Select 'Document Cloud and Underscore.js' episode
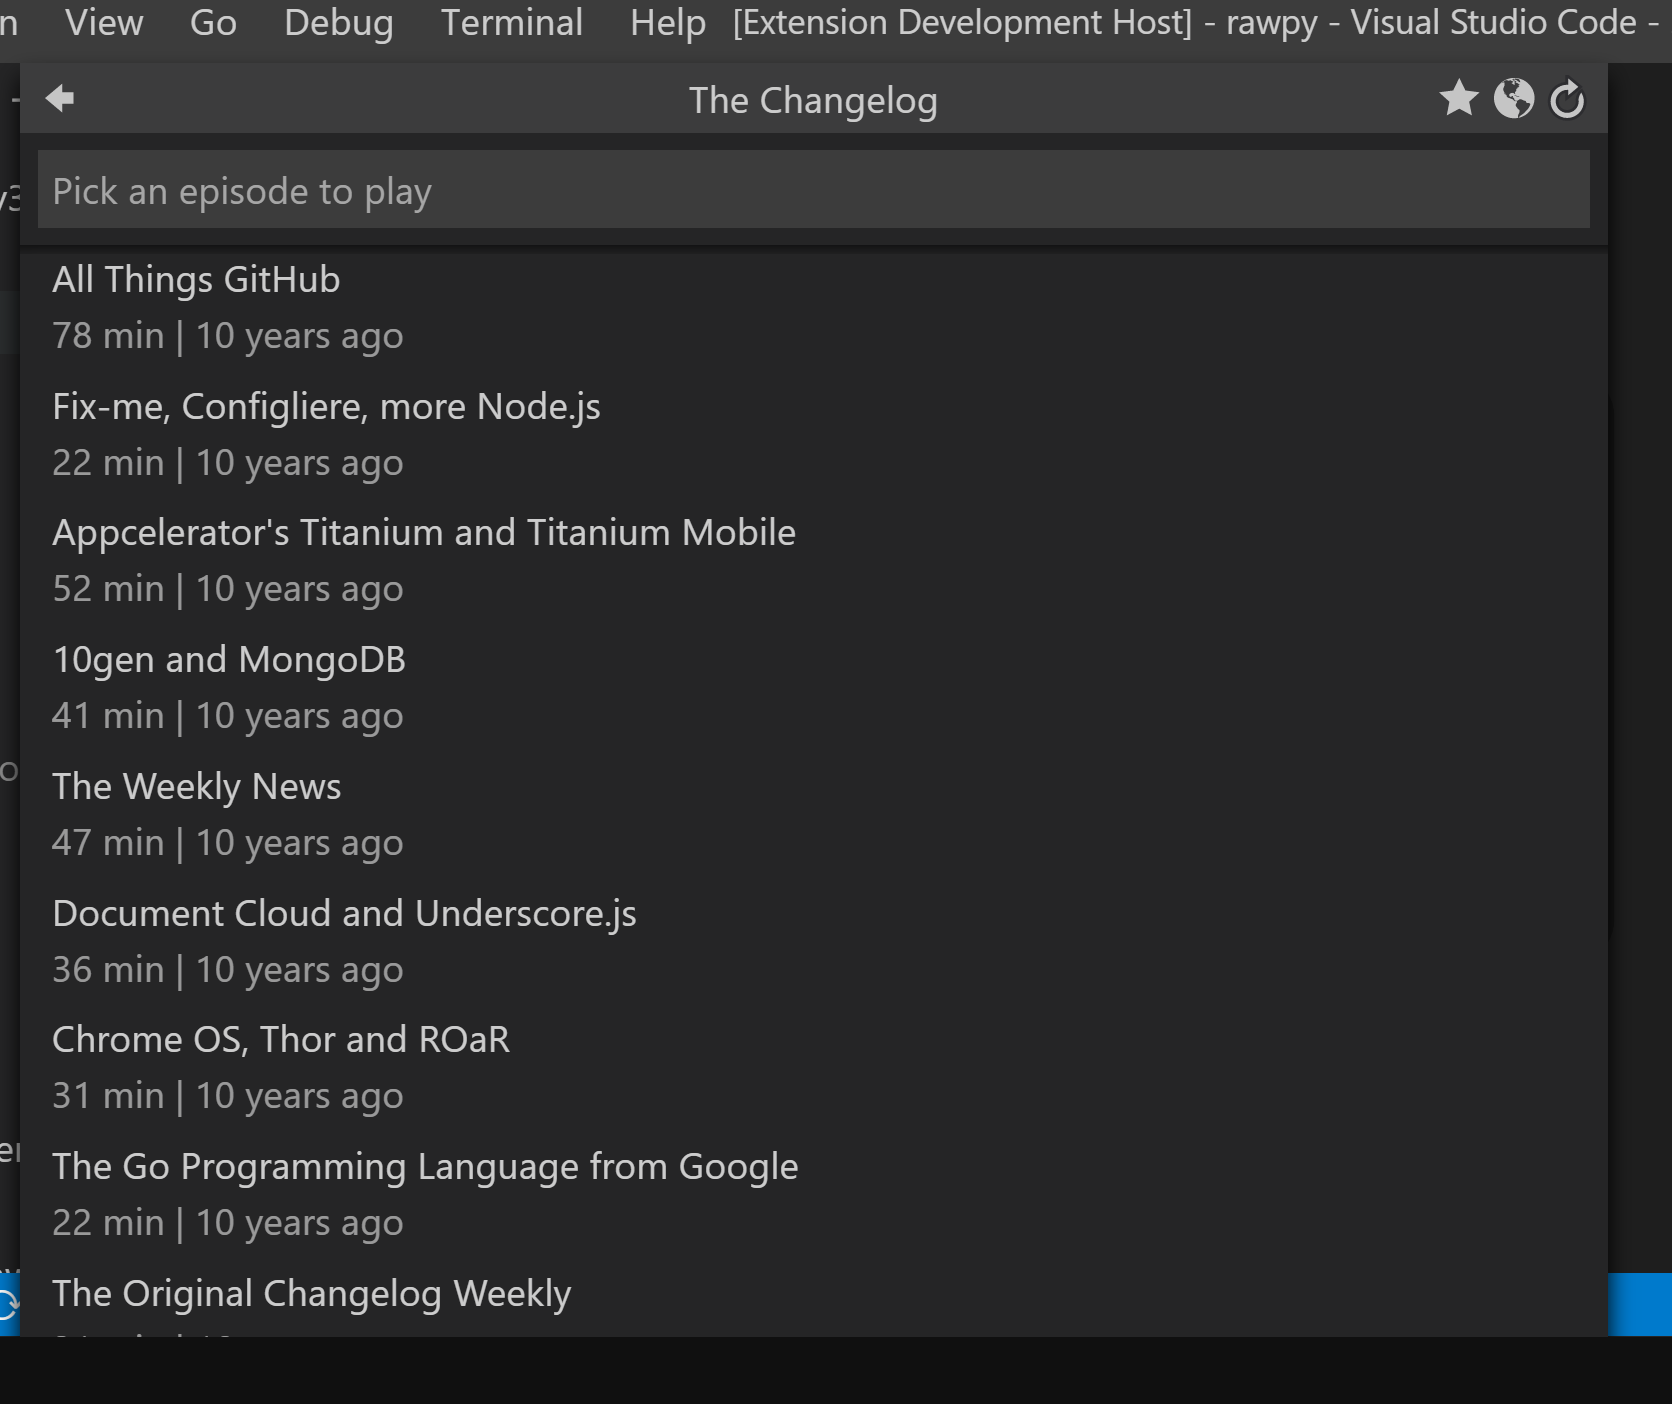The width and height of the screenshot is (1672, 1404). pyautogui.click(x=400, y=939)
